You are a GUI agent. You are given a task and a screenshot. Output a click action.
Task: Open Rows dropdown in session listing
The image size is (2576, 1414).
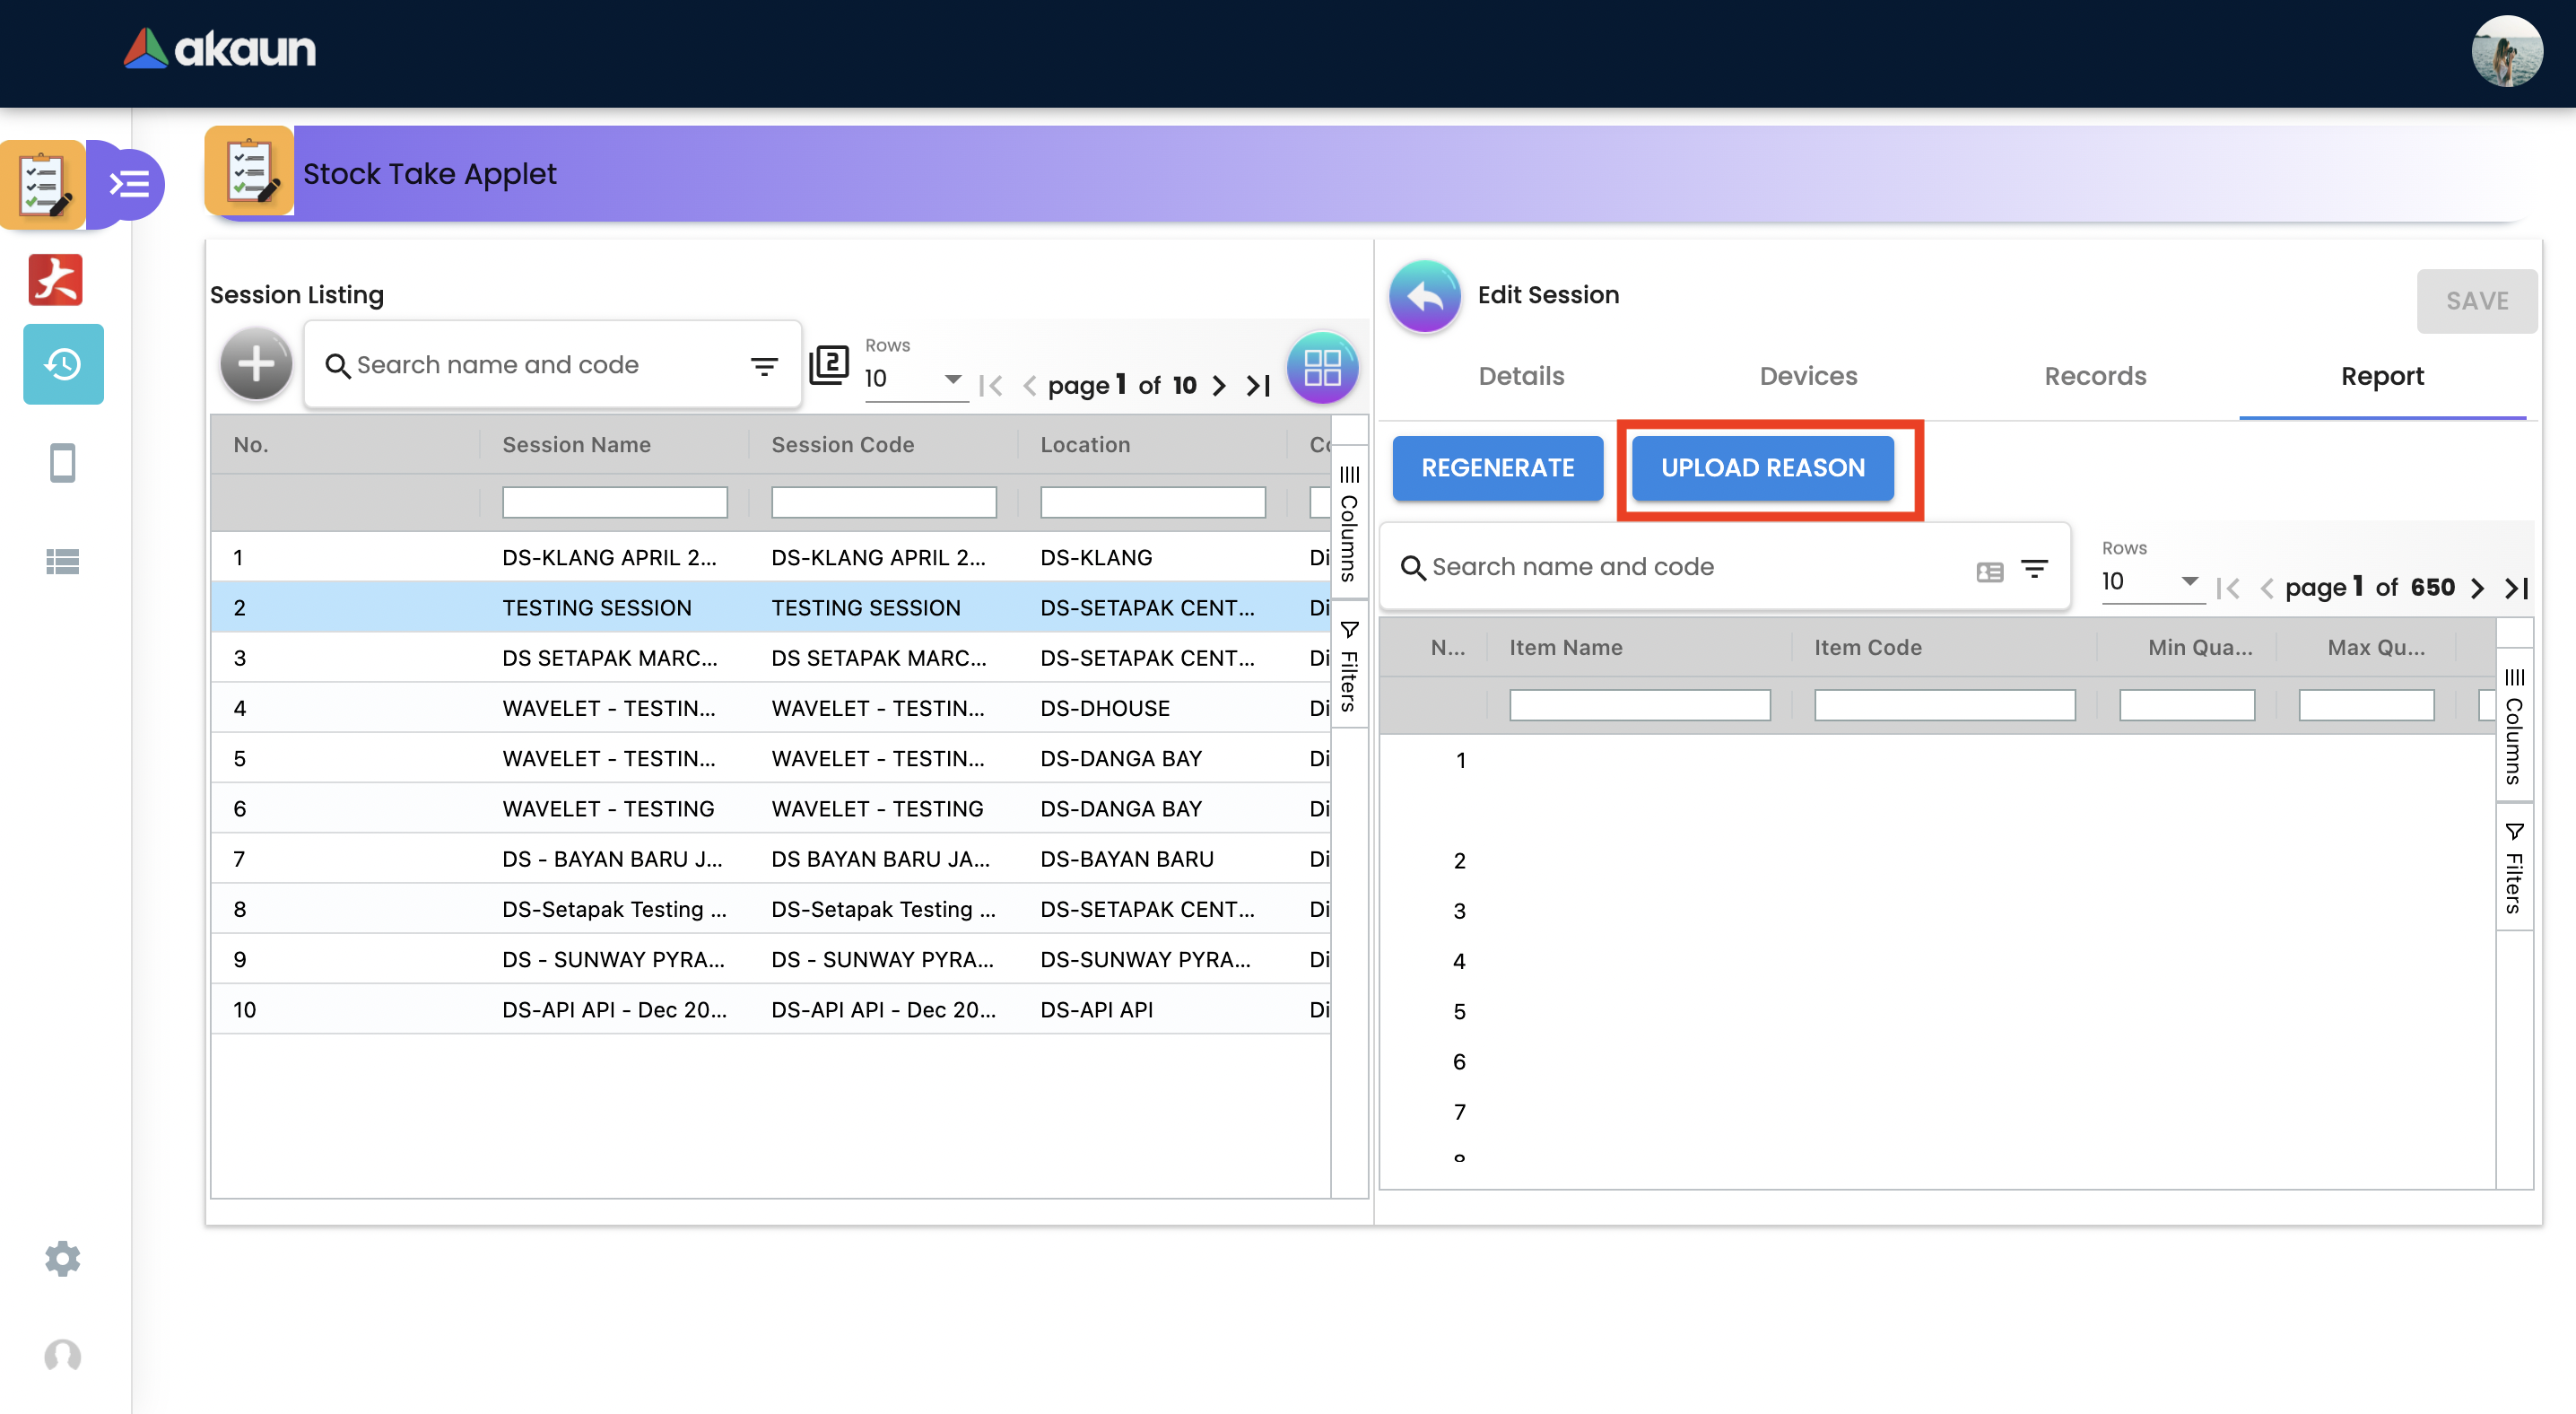[915, 379]
